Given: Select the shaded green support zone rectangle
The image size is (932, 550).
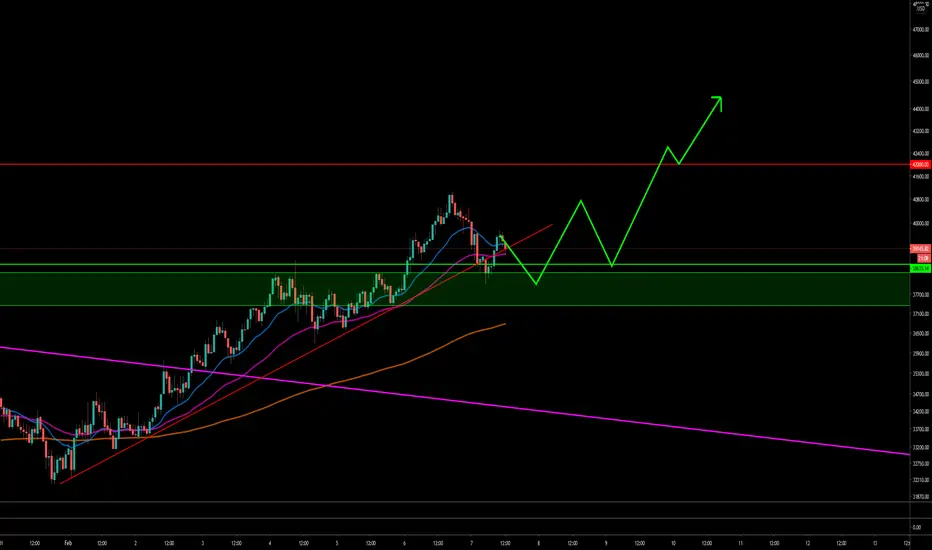Looking at the screenshot, I should point(455,289).
